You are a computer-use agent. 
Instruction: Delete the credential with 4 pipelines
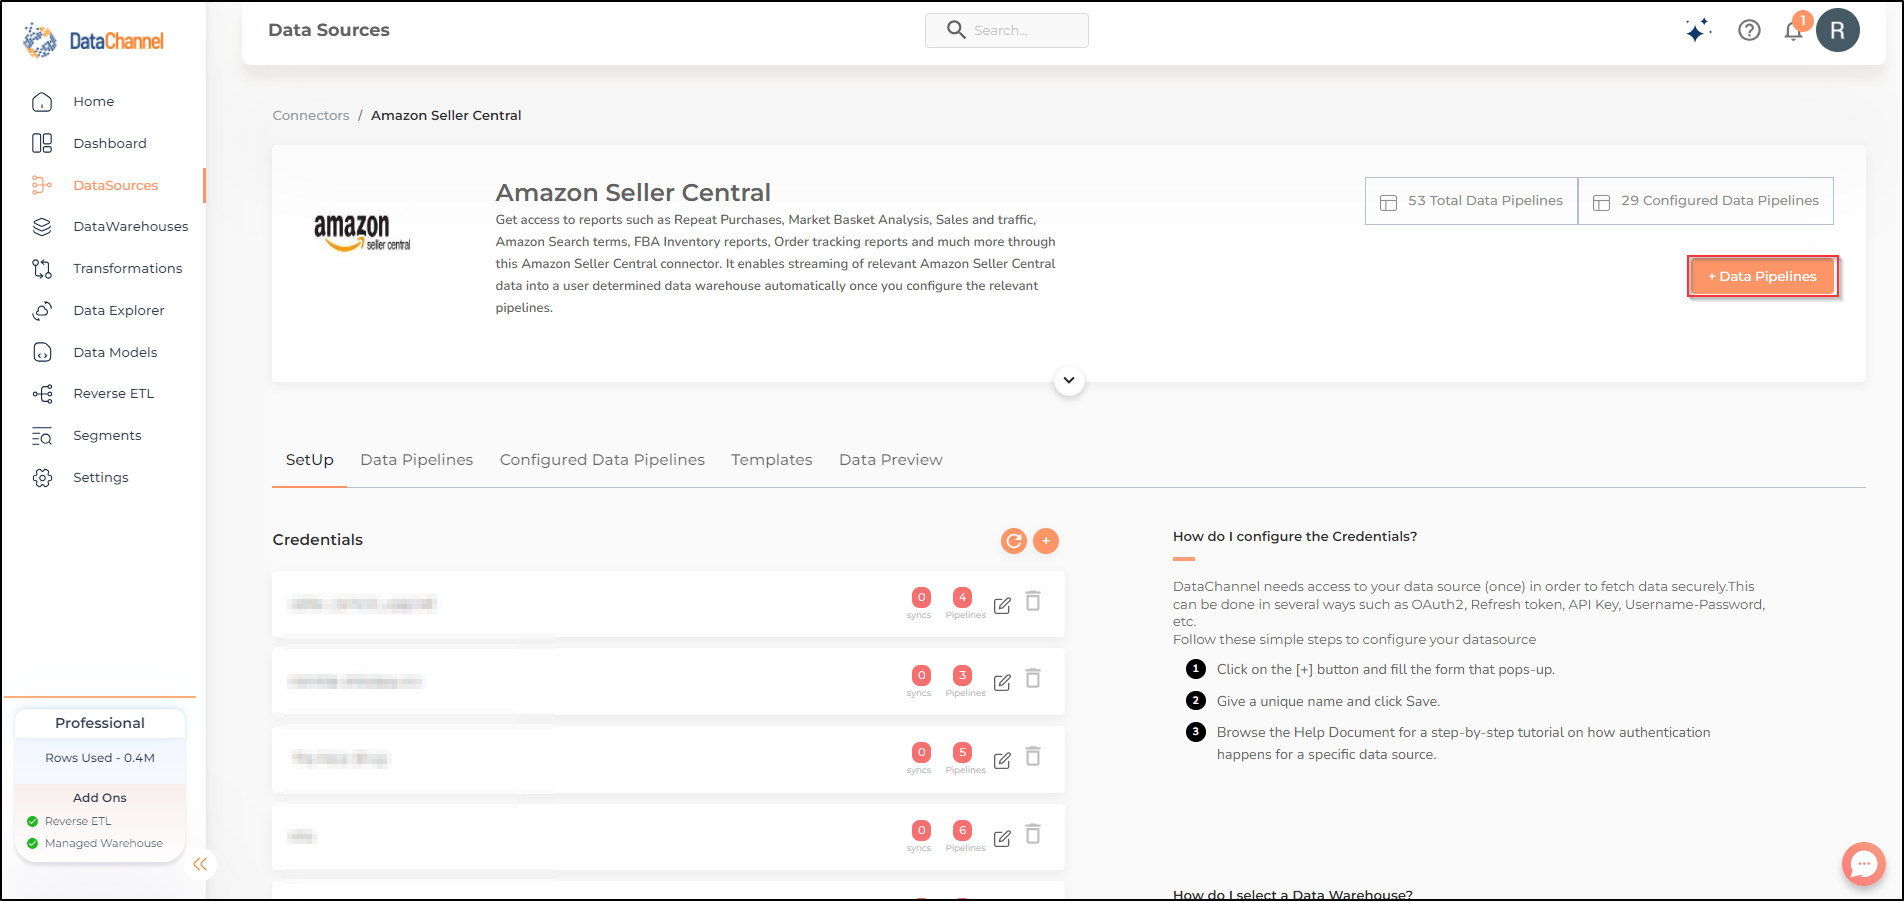coord(1033,601)
